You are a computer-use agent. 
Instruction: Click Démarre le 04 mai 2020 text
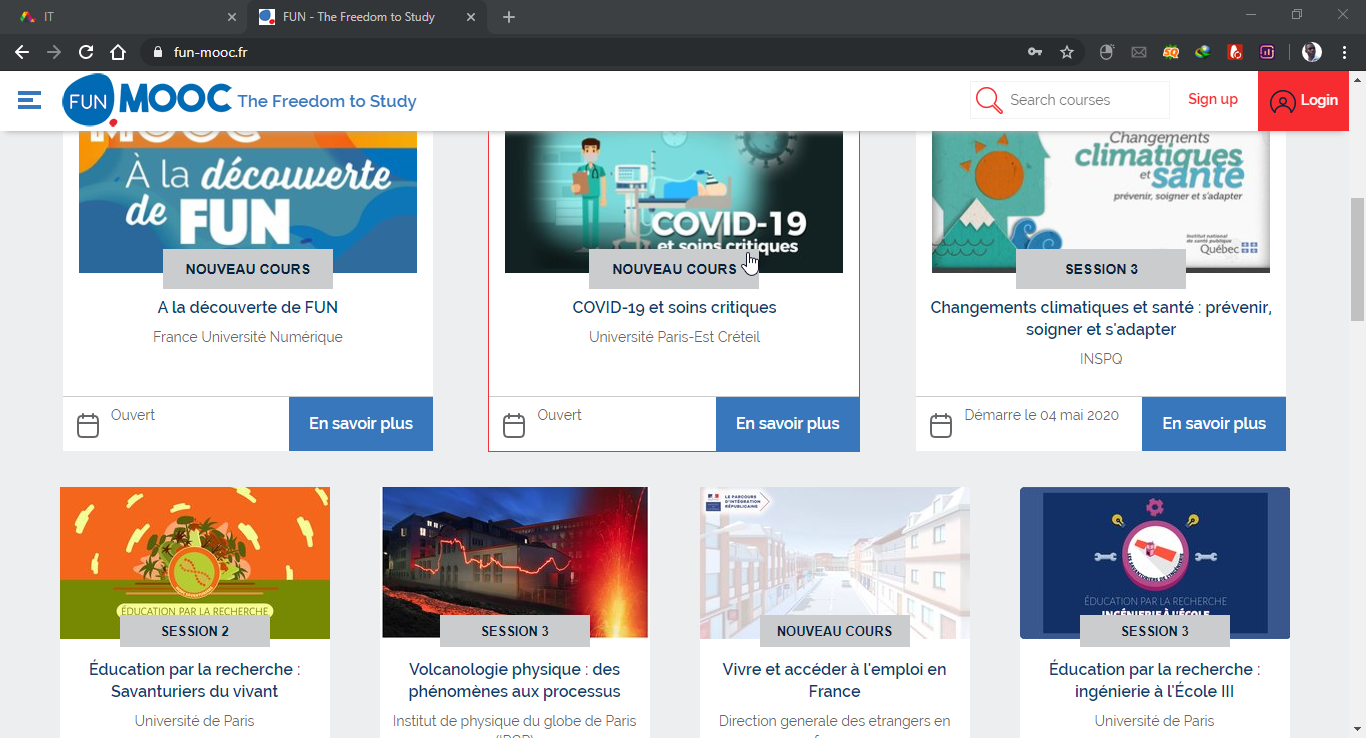[1041, 415]
